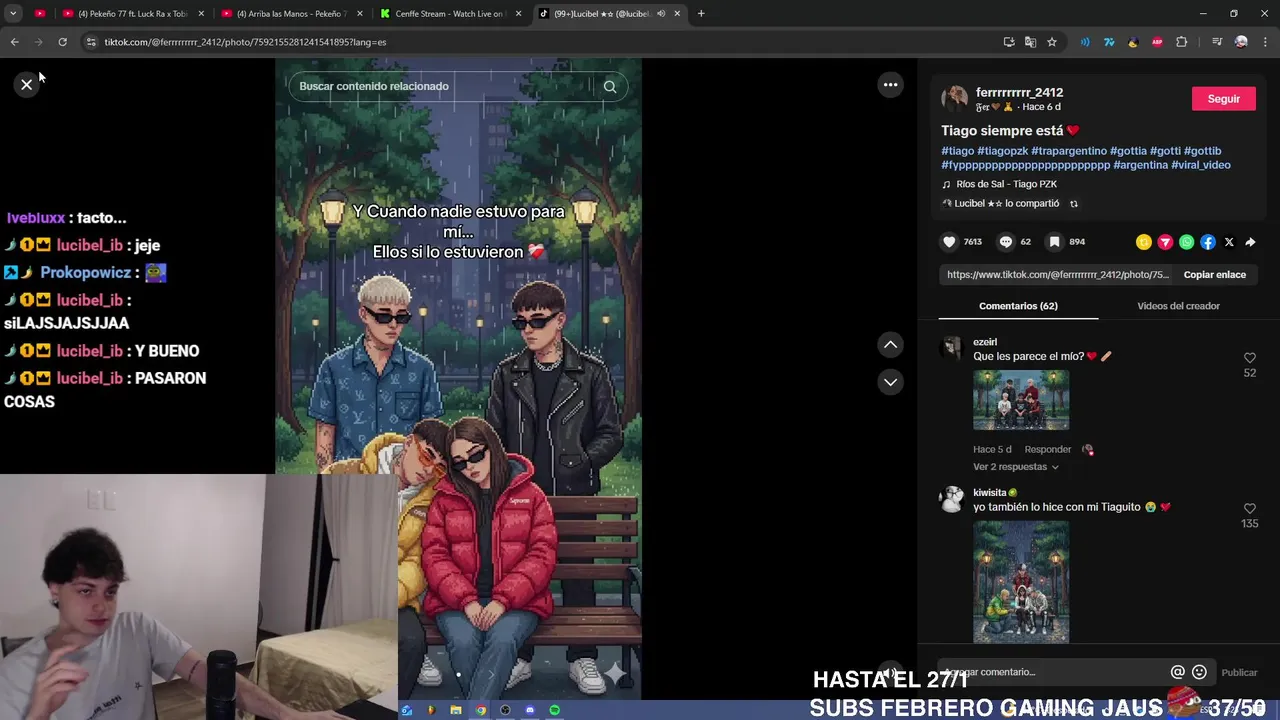Share the post on X
The width and height of the screenshot is (1280, 720).
pos(1229,242)
